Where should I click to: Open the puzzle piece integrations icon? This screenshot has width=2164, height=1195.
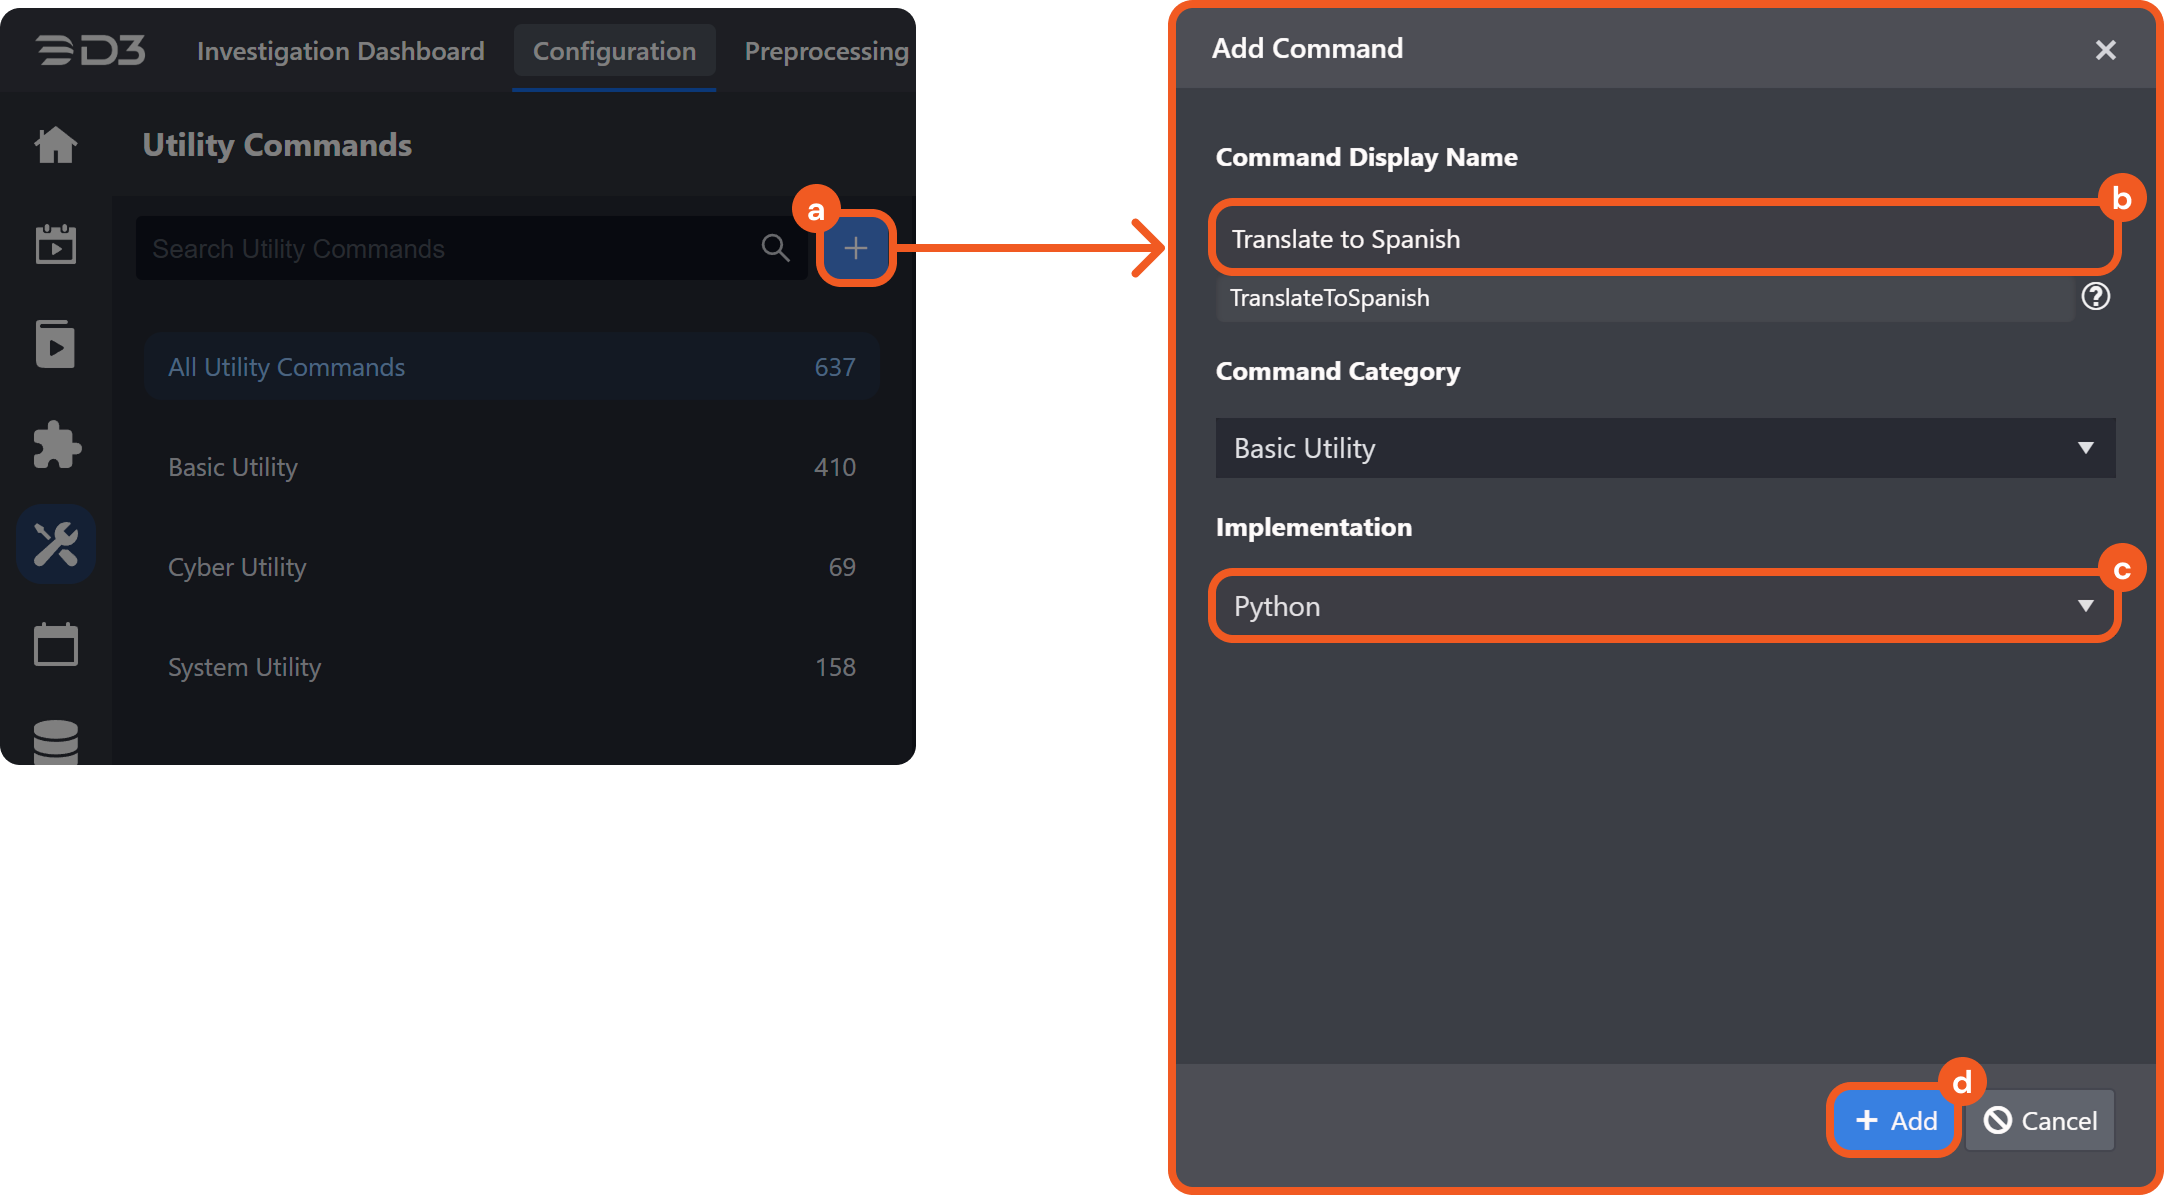point(56,445)
